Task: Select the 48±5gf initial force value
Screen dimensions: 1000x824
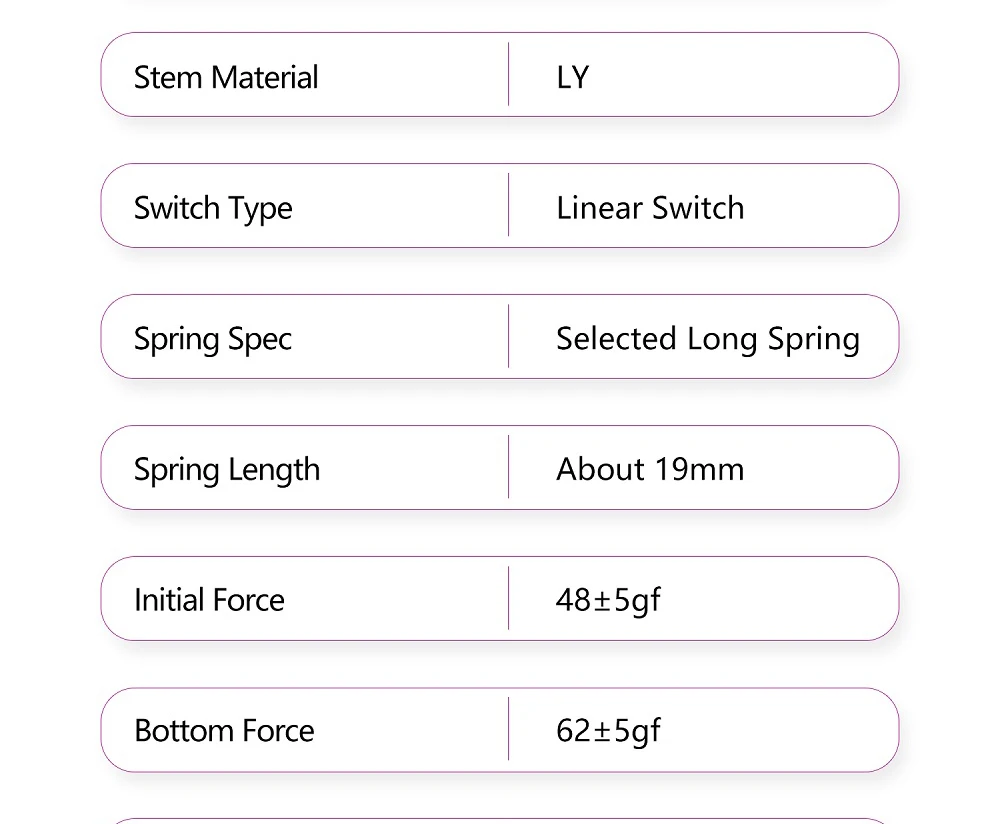Action: point(608,600)
